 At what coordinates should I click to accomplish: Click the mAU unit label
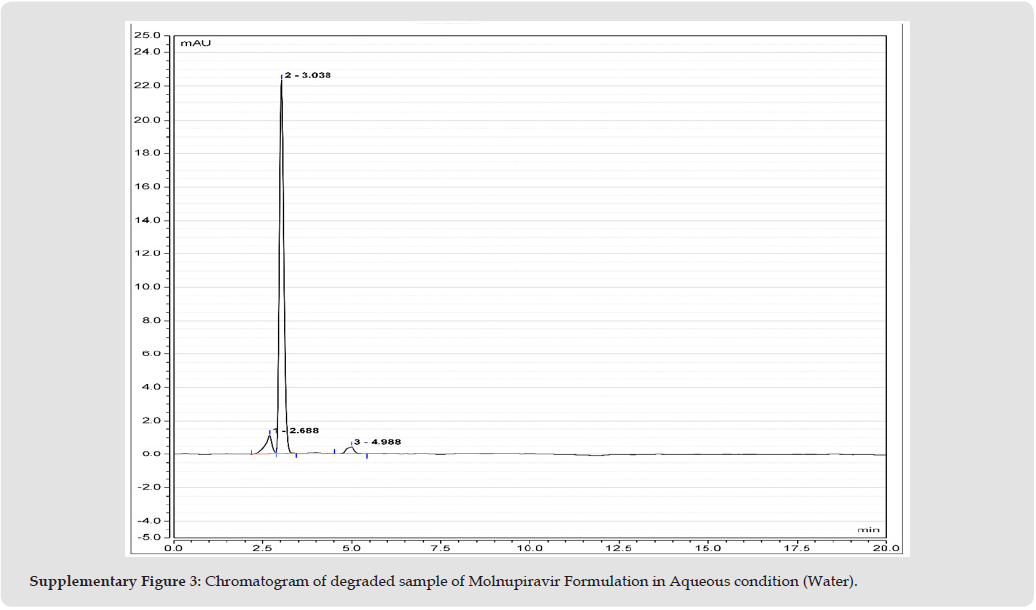point(193,43)
